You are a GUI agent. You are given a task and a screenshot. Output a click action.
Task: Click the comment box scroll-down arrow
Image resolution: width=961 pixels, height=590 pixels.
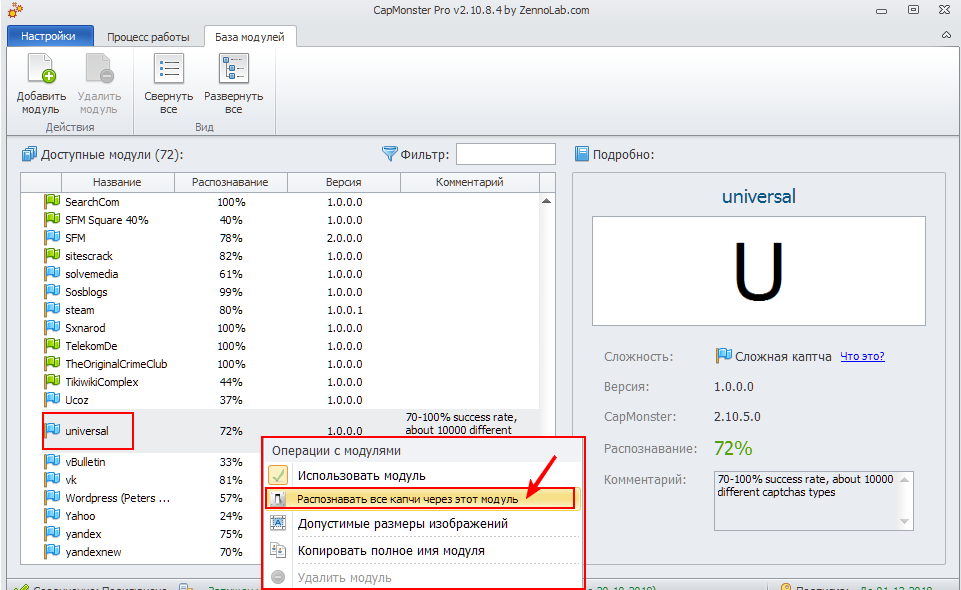tap(905, 521)
